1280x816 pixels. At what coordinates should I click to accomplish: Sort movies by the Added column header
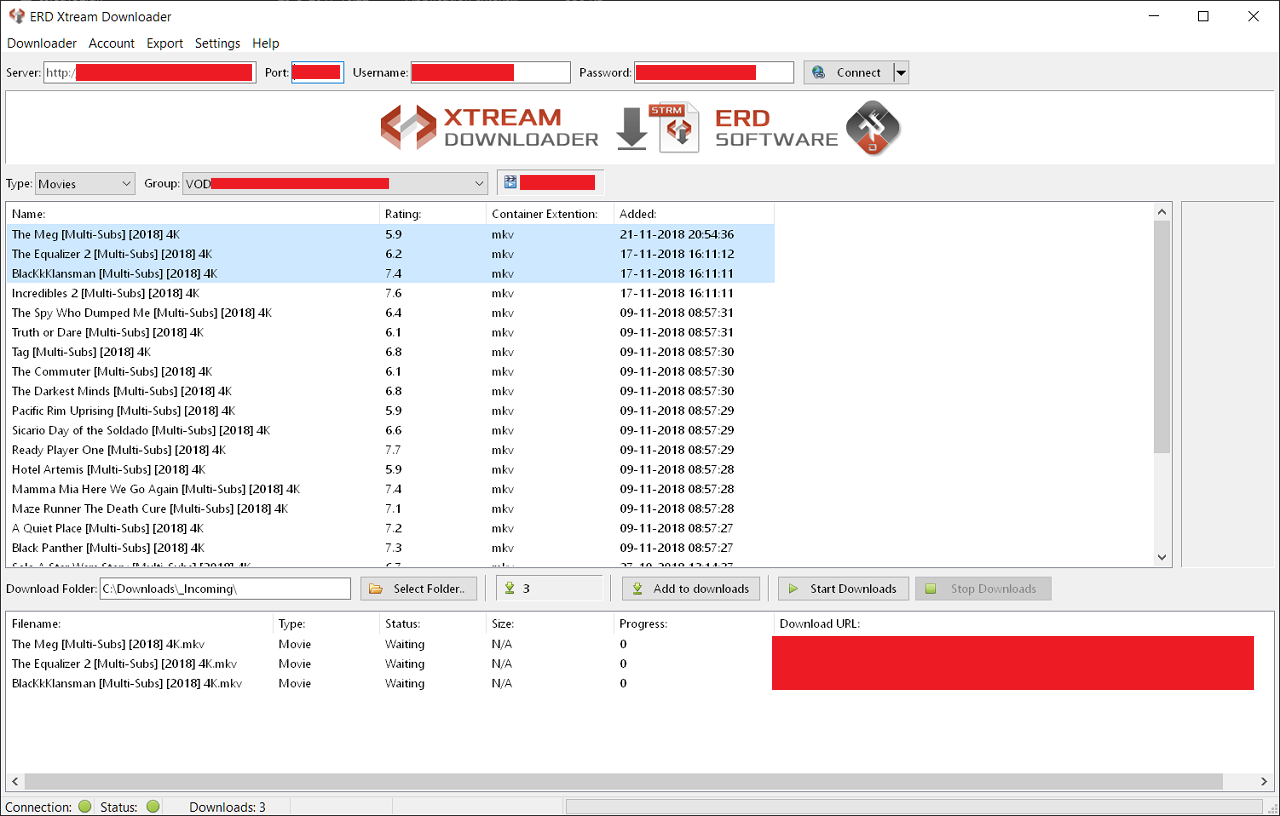[694, 214]
